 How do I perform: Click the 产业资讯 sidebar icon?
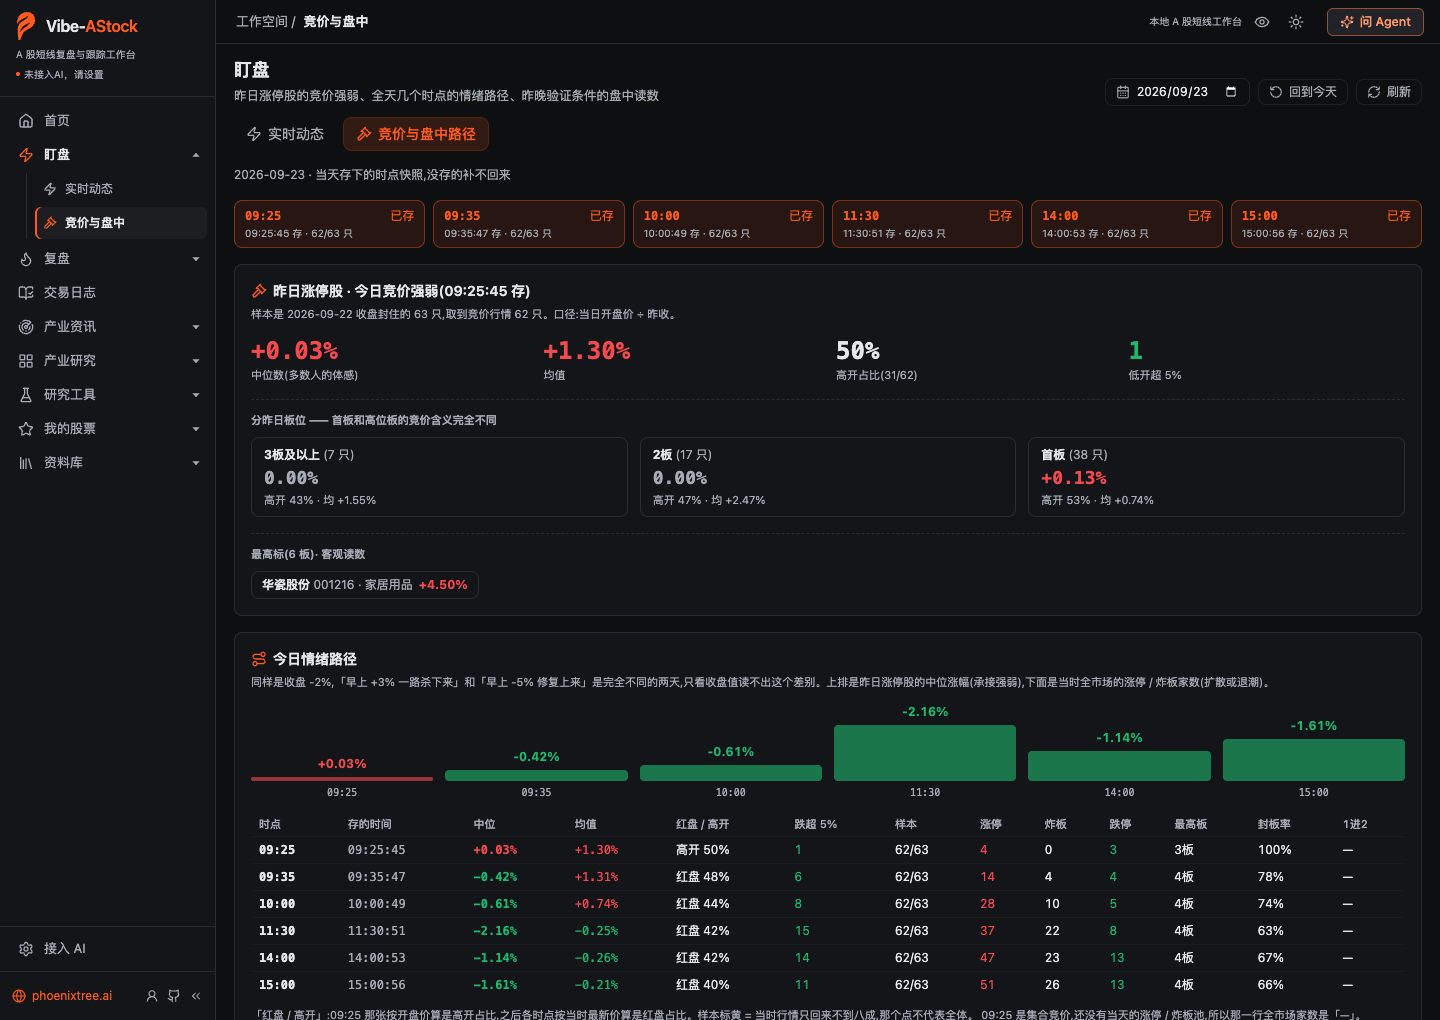point(26,327)
